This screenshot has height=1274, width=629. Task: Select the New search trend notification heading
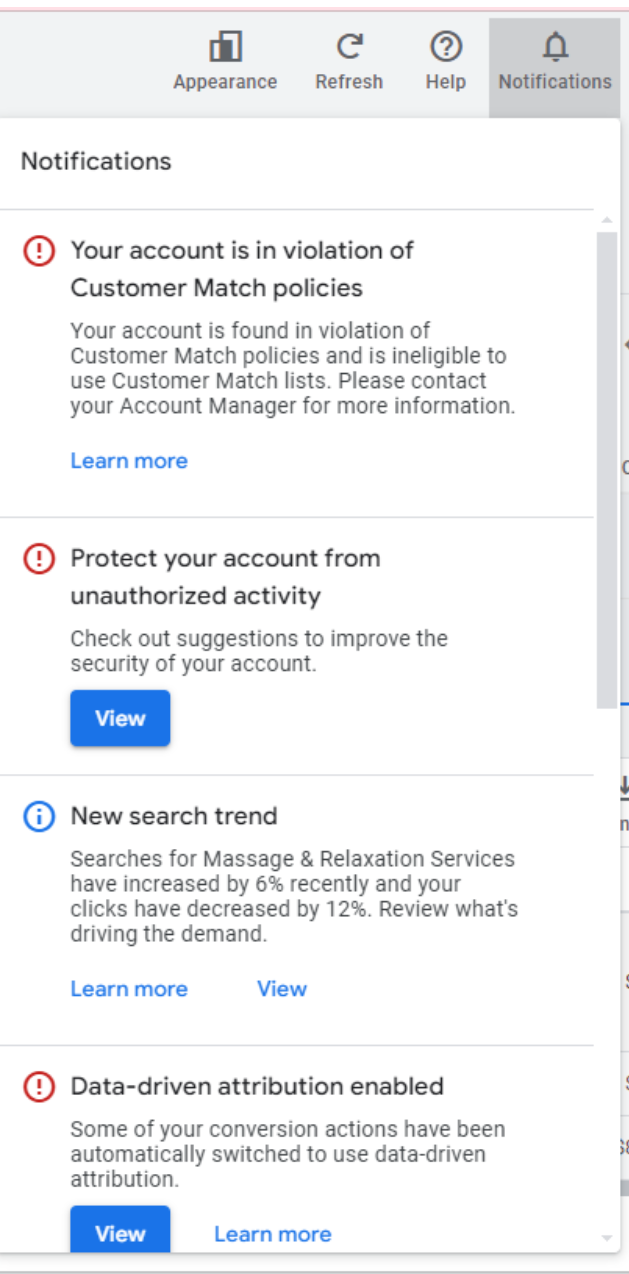174,816
